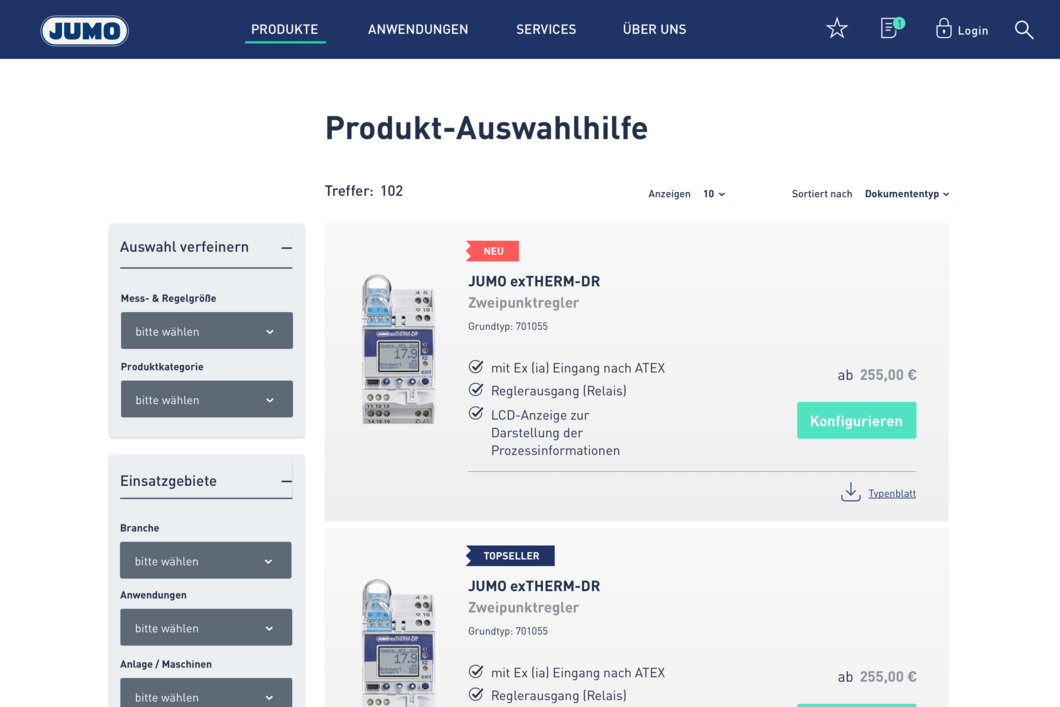Open the Anwendungen filter dropdown
The height and width of the screenshot is (707, 1060).
coord(206,628)
